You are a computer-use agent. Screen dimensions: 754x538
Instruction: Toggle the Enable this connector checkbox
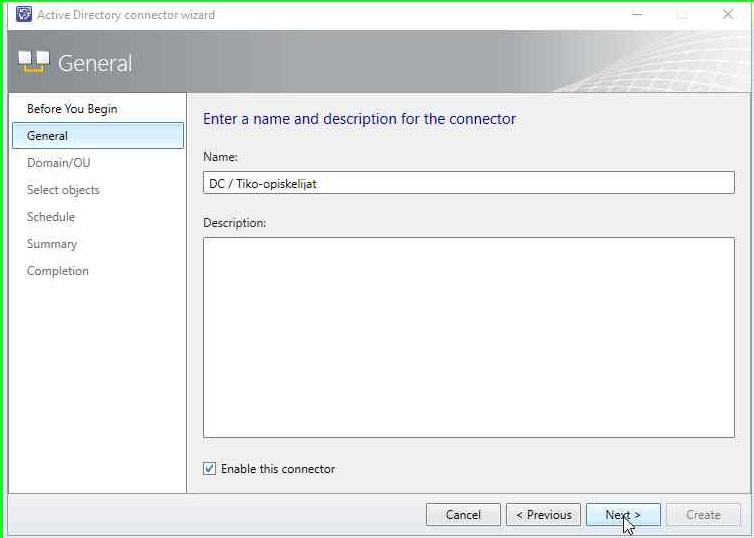pyautogui.click(x=210, y=468)
